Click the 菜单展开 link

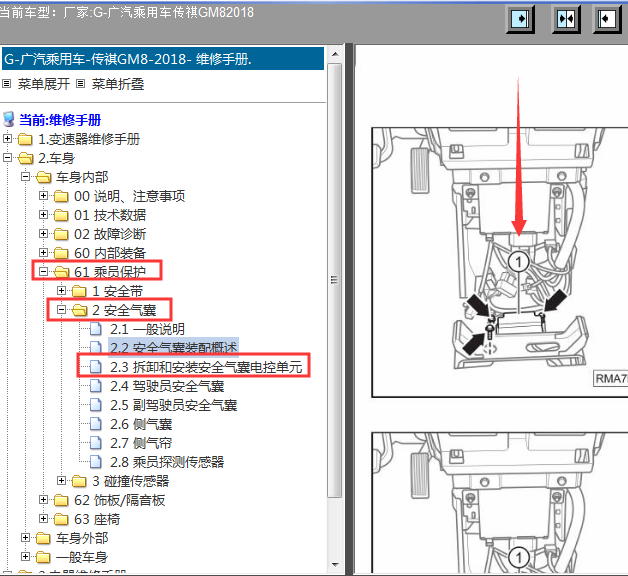pos(44,84)
